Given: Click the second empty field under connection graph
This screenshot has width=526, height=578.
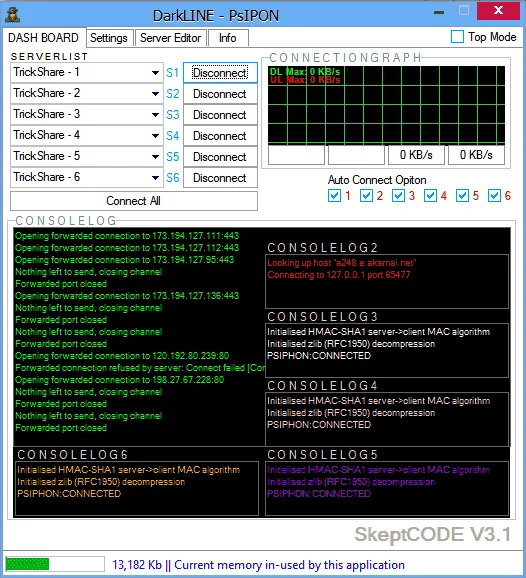Looking at the screenshot, I should point(356,155).
